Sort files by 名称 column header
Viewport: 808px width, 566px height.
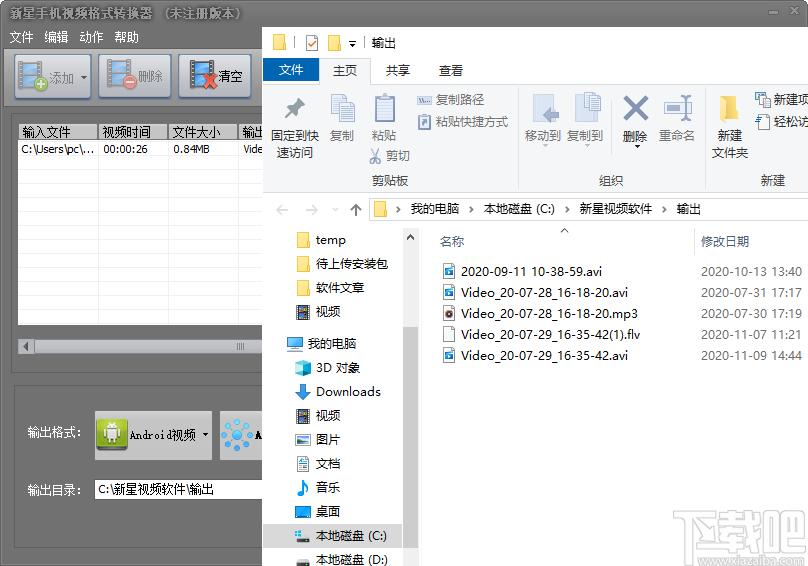tap(452, 241)
